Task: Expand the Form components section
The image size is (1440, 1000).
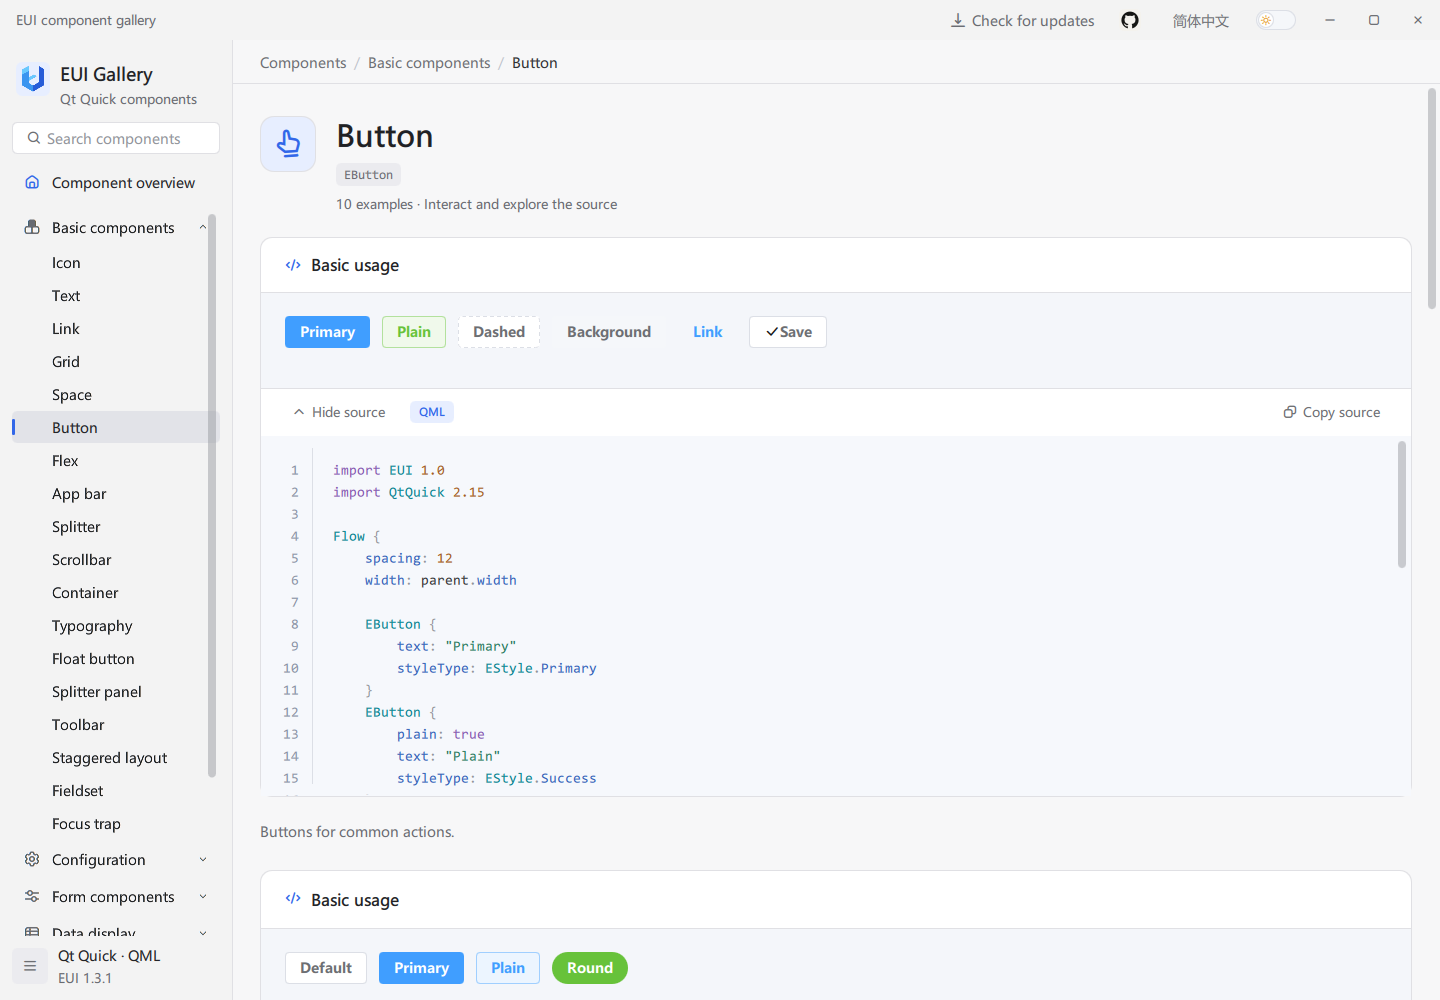Action: [x=203, y=896]
